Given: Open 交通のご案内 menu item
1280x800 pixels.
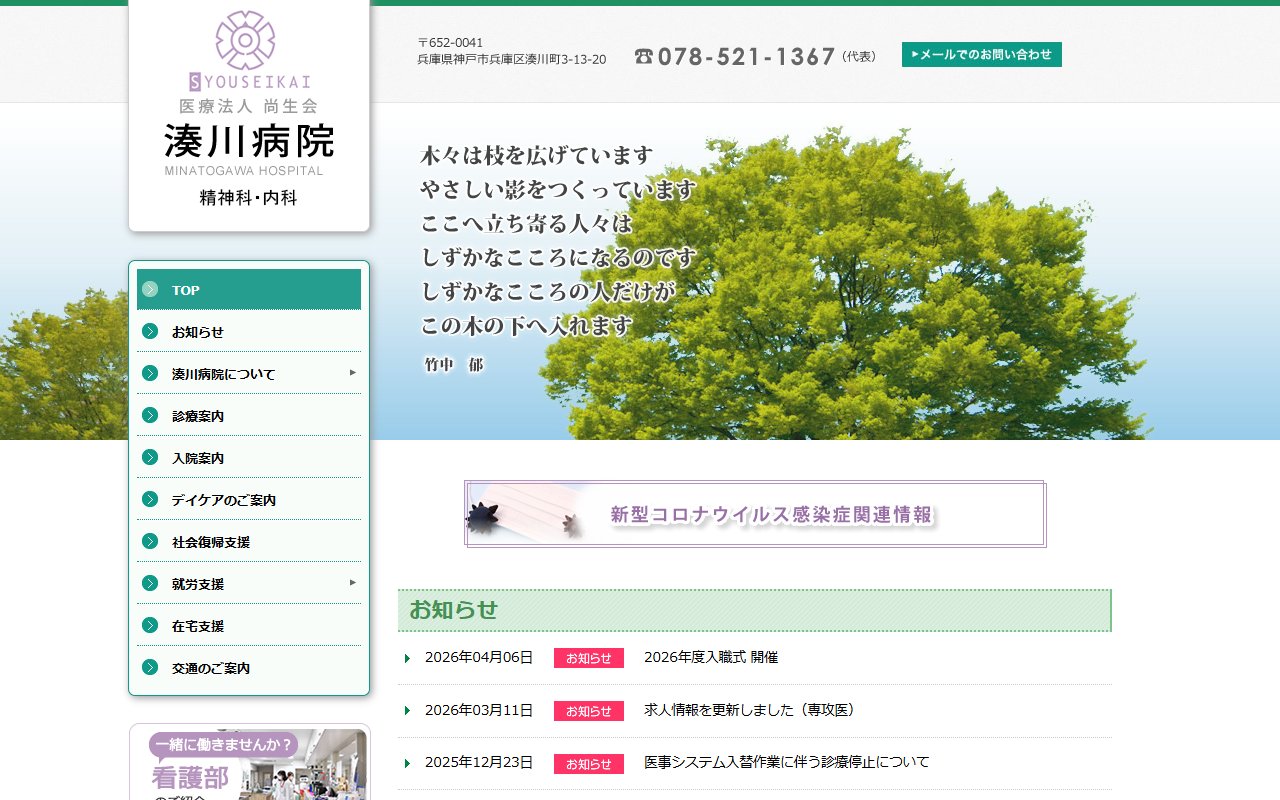Looking at the screenshot, I should (249, 667).
